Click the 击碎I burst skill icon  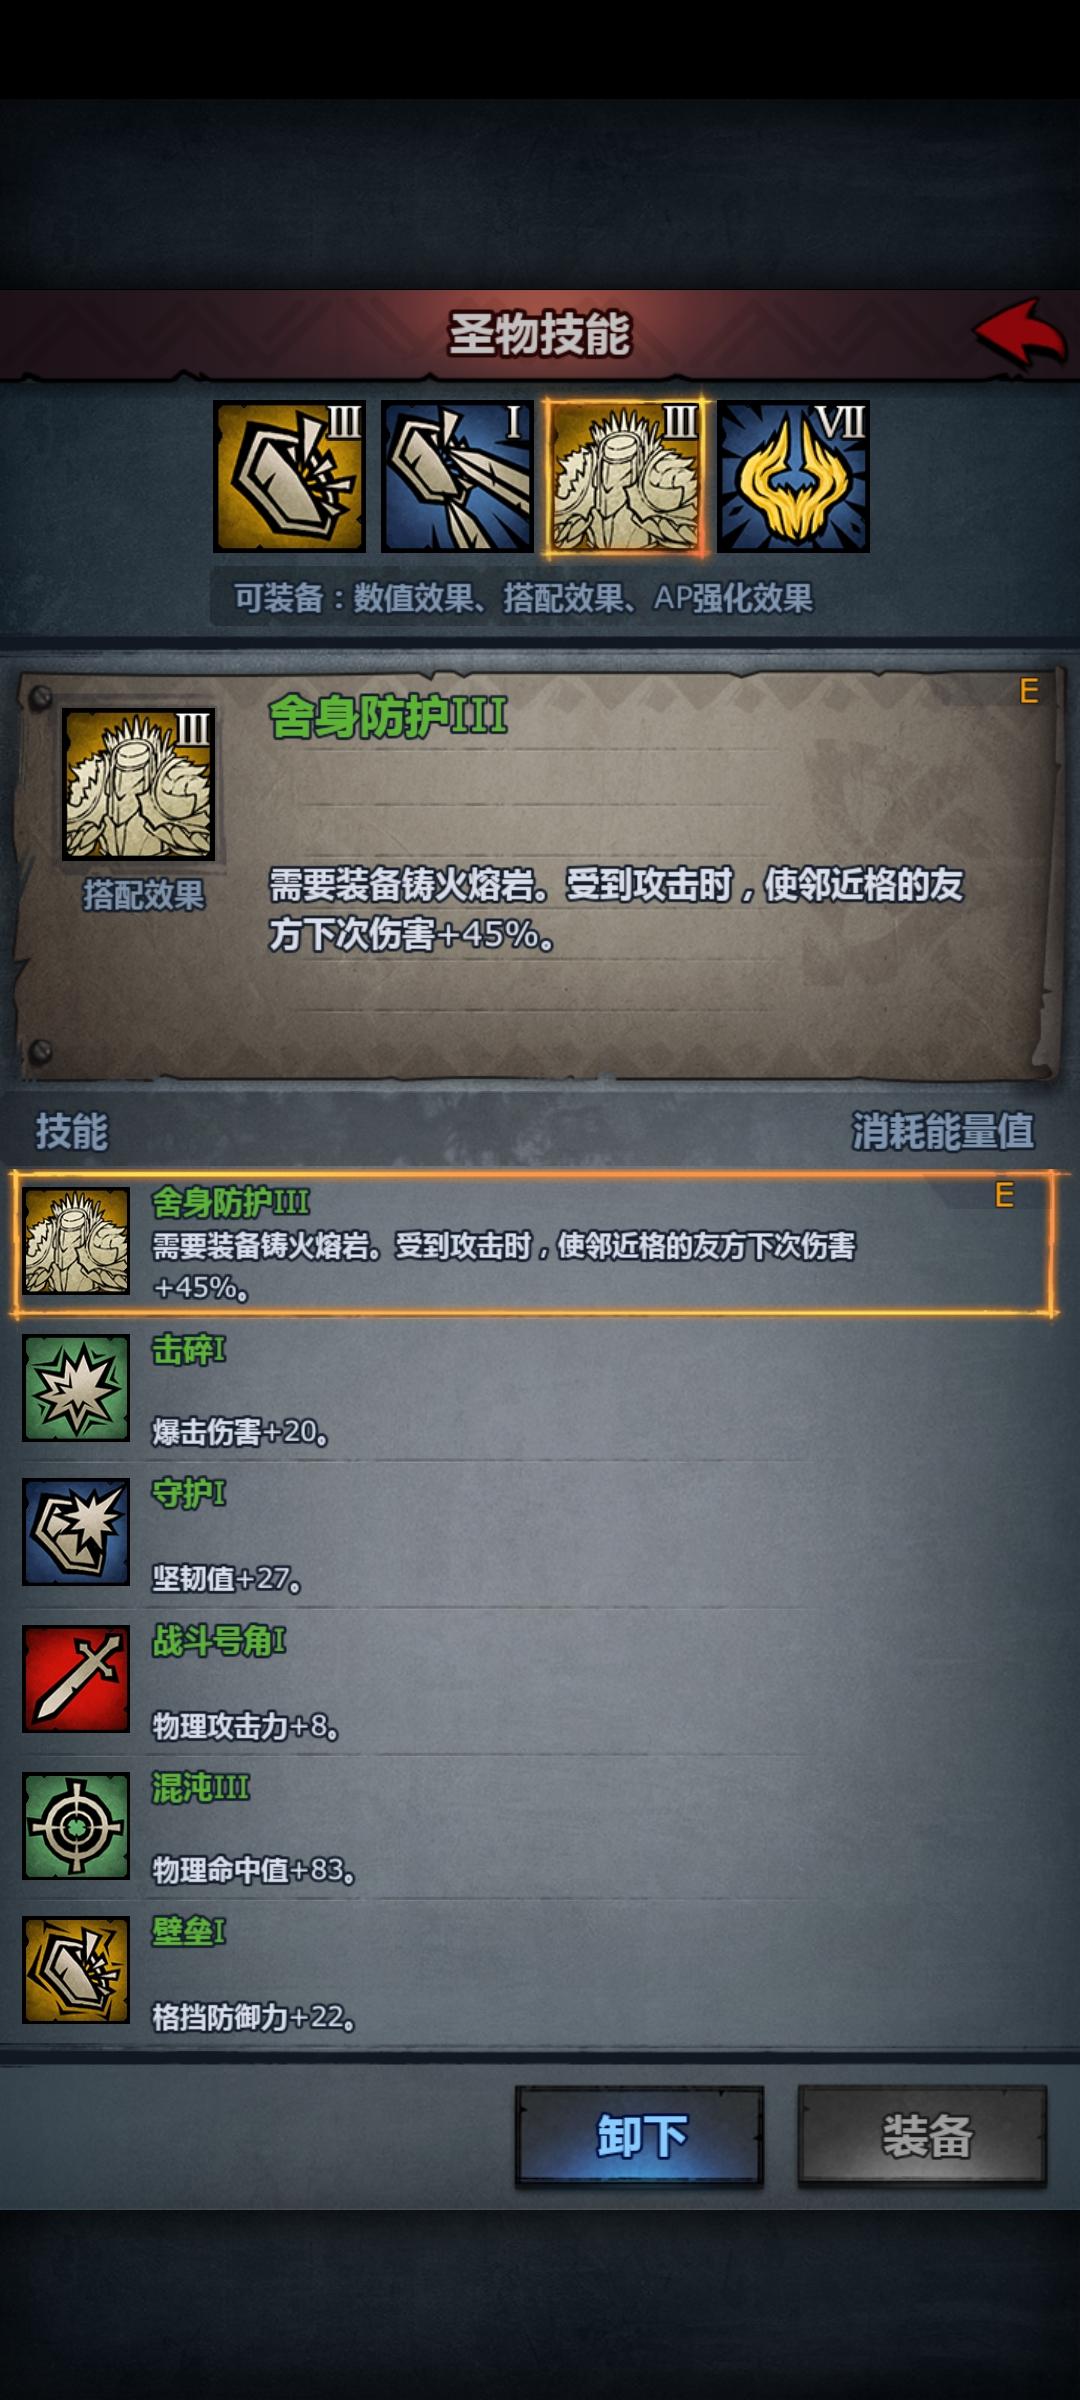coord(76,1387)
